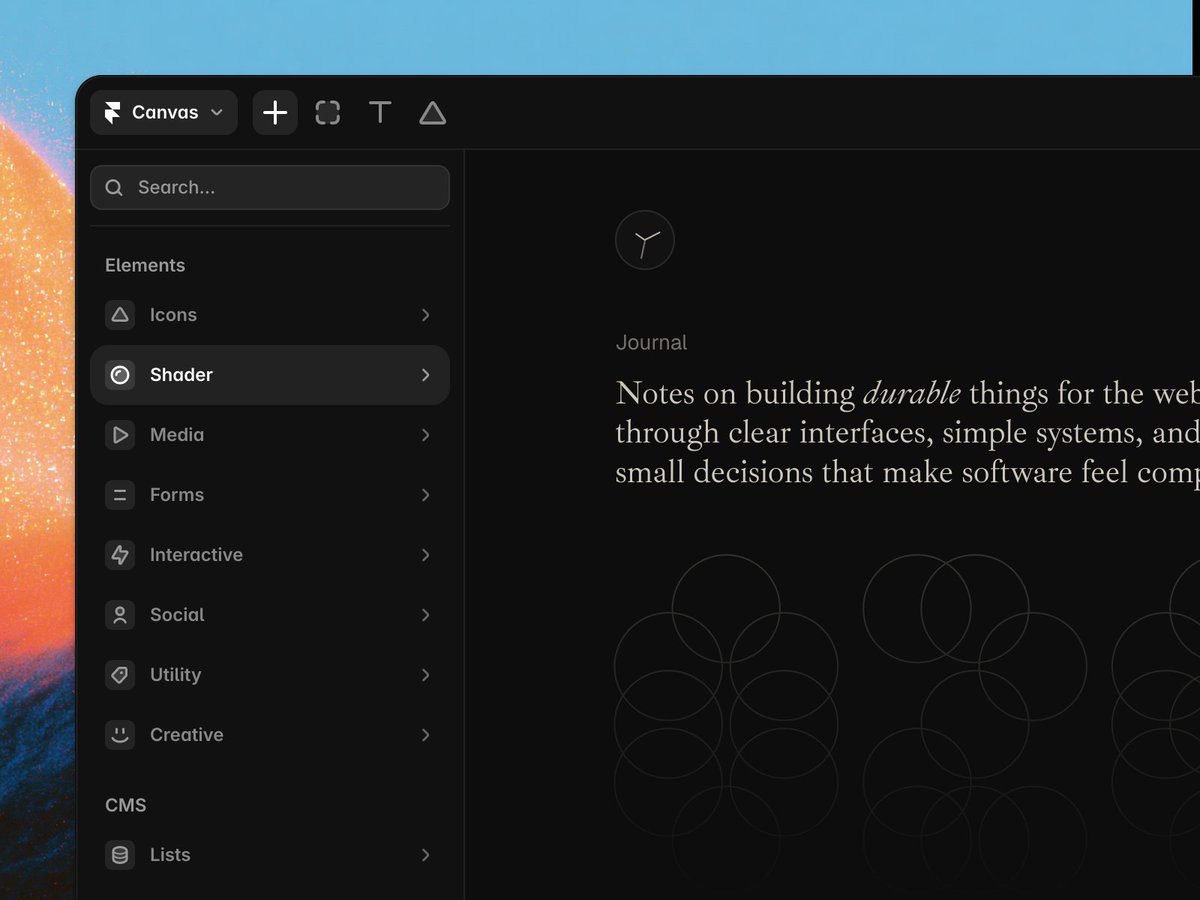Viewport: 1200px width, 900px height.
Task: Click the CMS section heading
Action: click(126, 805)
